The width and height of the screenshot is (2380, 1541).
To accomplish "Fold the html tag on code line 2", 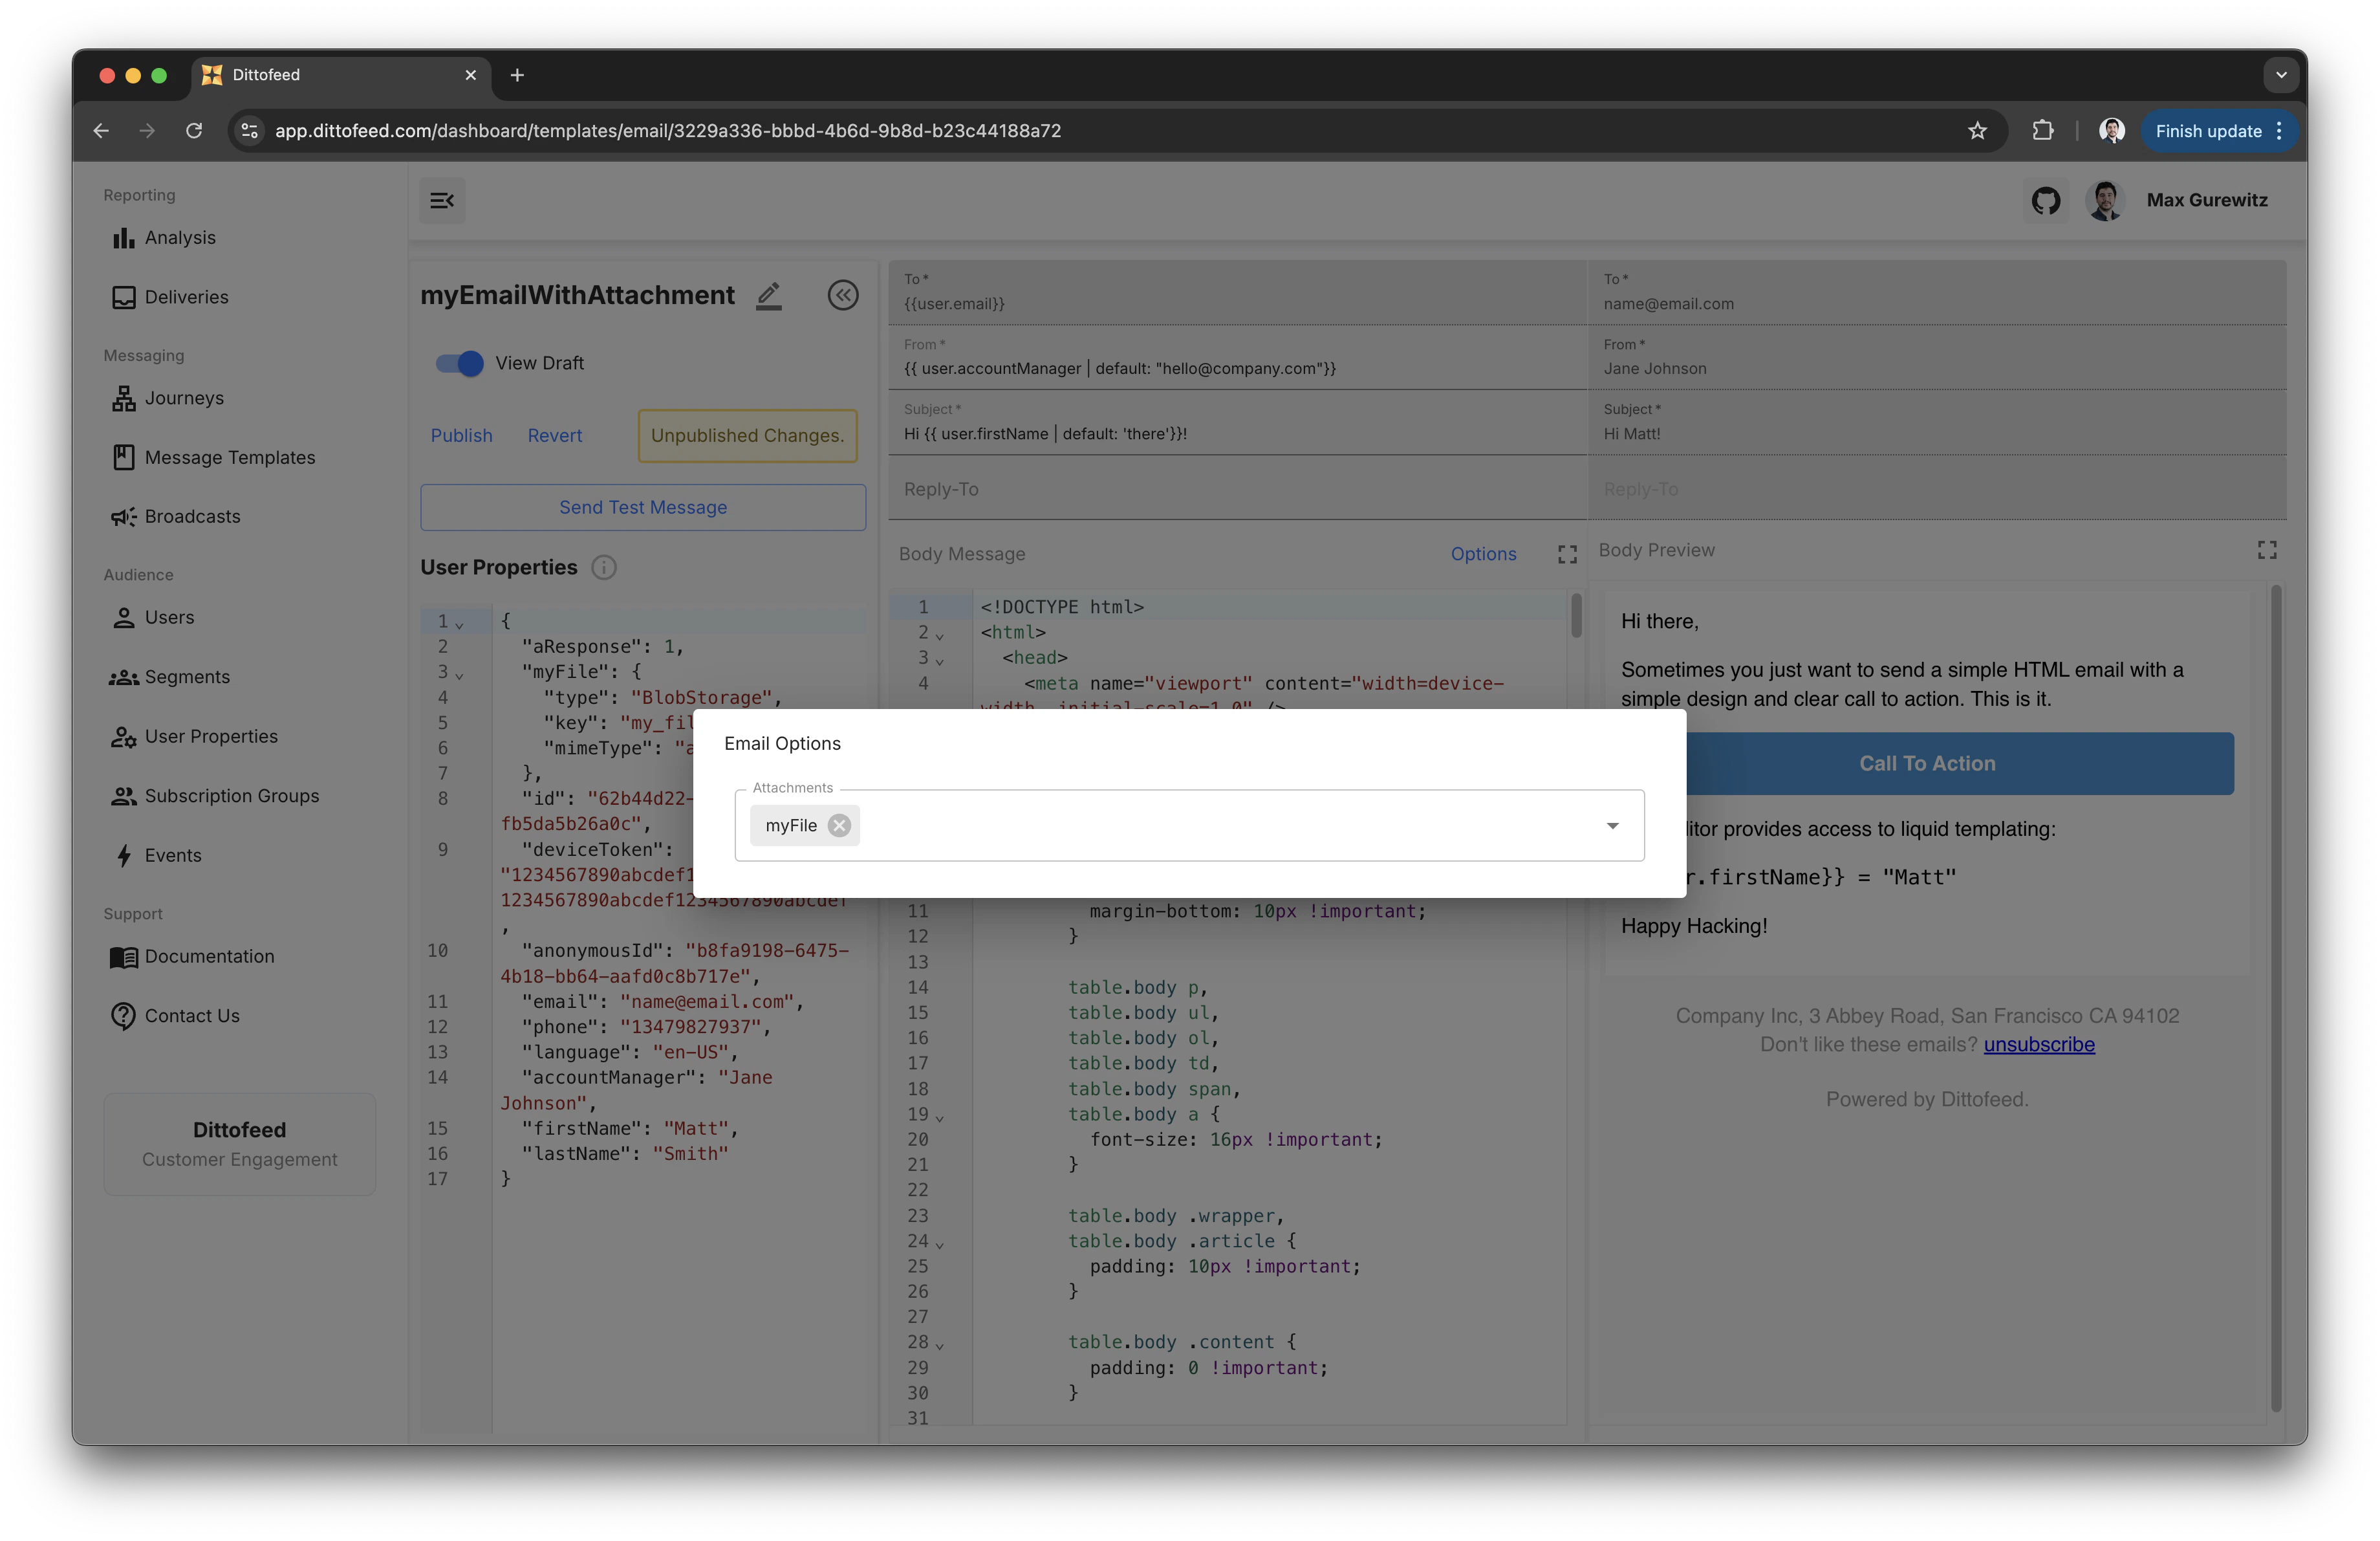I will pyautogui.click(x=940, y=636).
